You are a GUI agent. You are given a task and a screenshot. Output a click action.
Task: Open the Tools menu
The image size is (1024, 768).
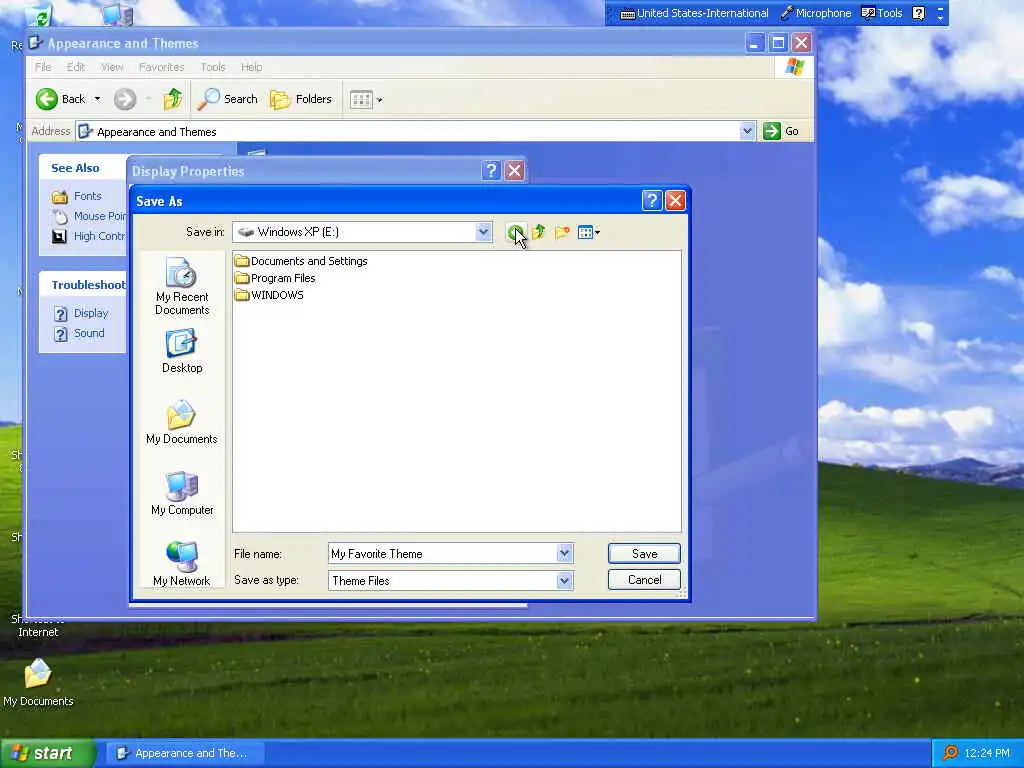tap(212, 67)
